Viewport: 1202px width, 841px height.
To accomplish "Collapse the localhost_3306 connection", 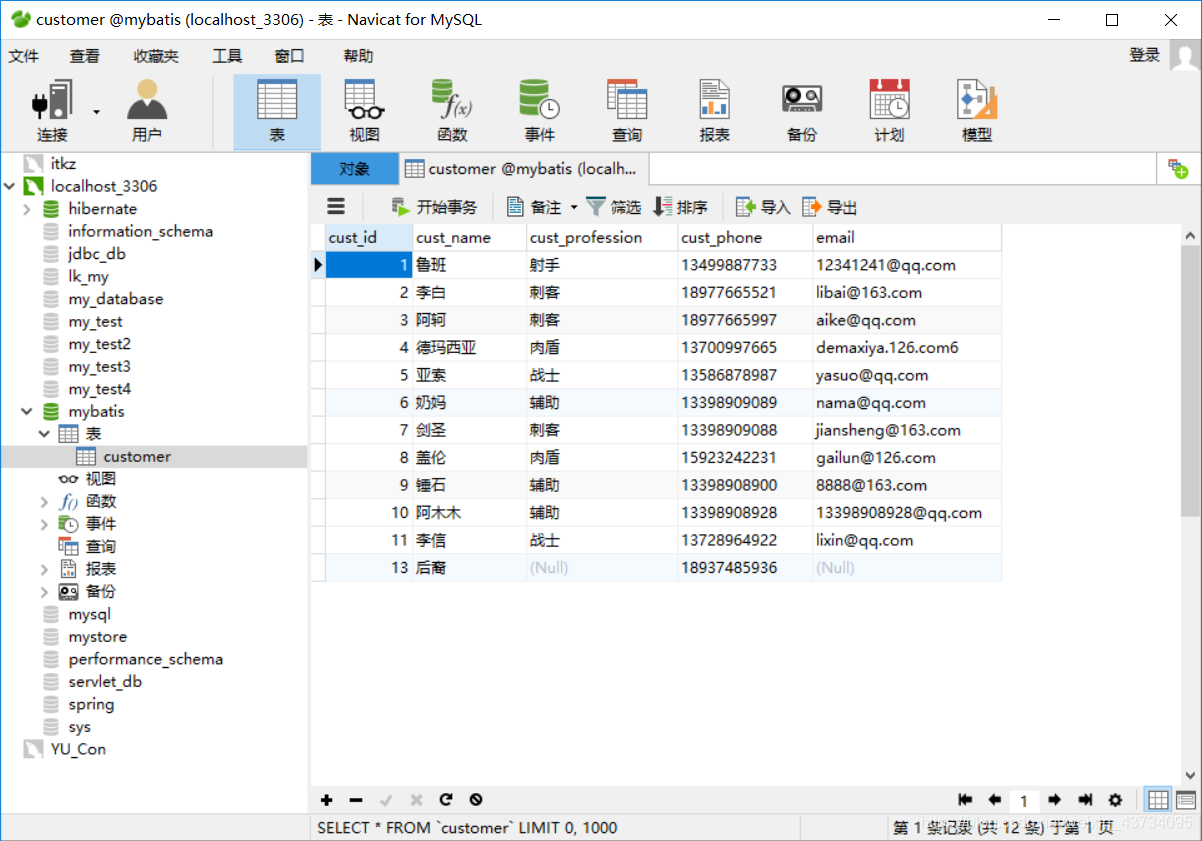I will [10, 186].
